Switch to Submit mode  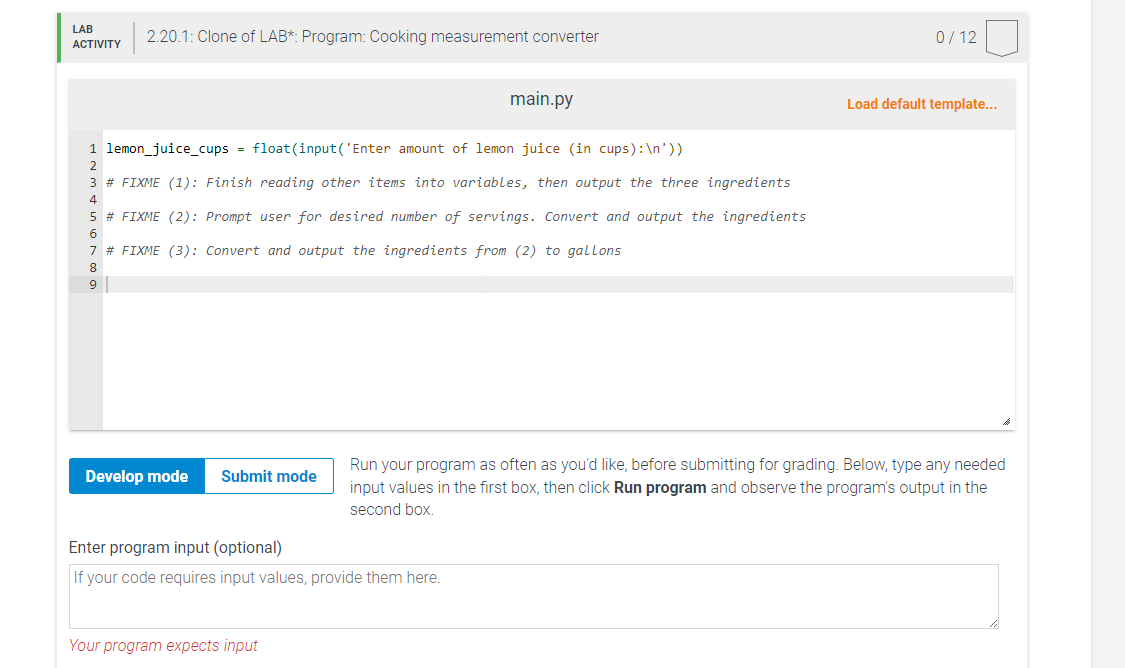click(x=269, y=476)
